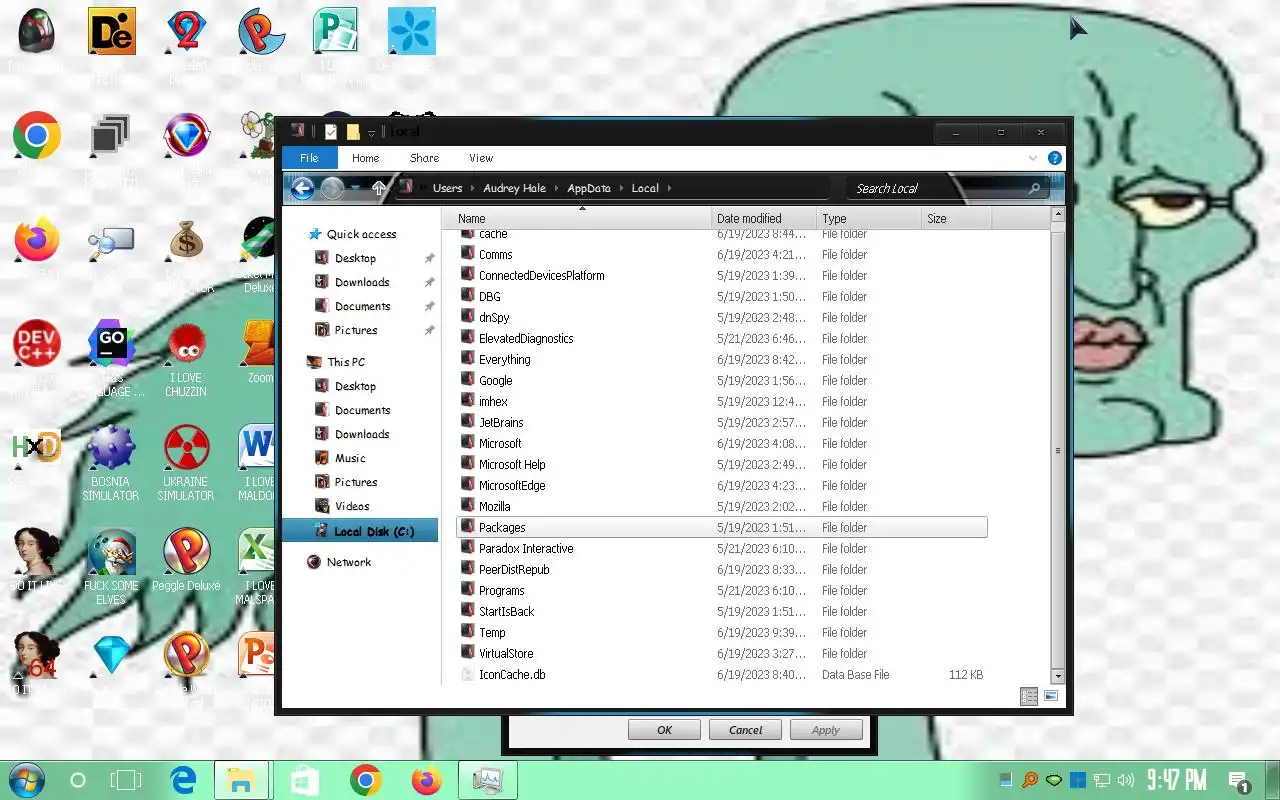Go back using the Explorer Back arrow

(x=302, y=188)
